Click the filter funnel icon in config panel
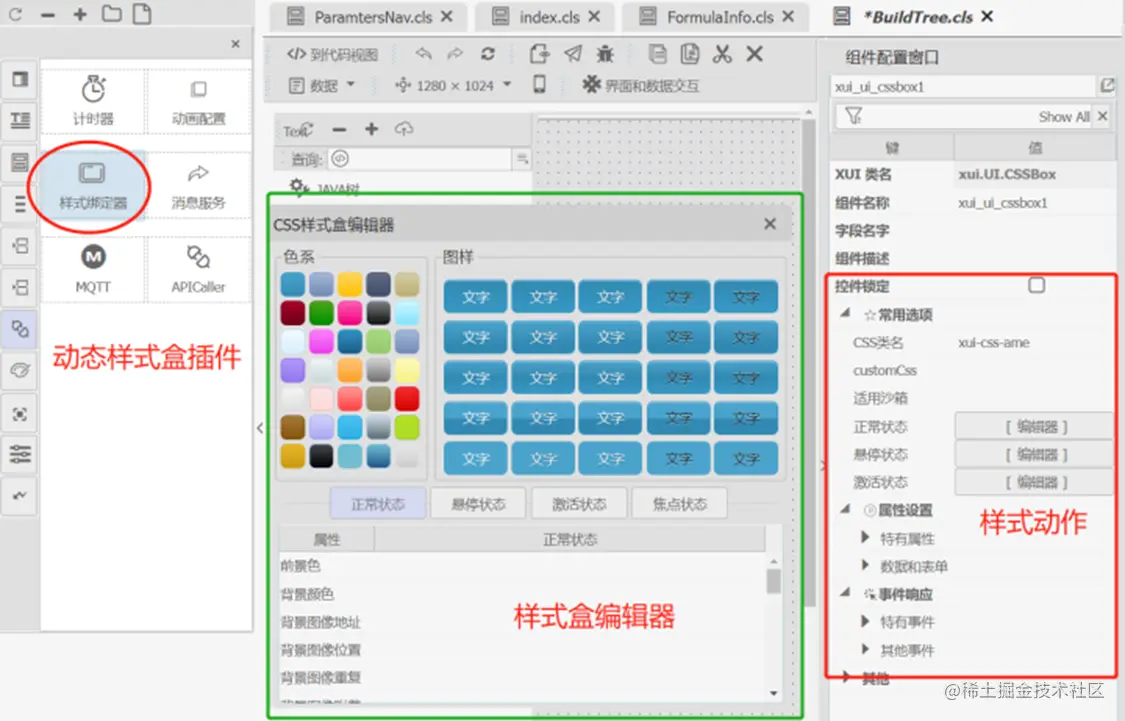1125x721 pixels. pyautogui.click(x=853, y=116)
